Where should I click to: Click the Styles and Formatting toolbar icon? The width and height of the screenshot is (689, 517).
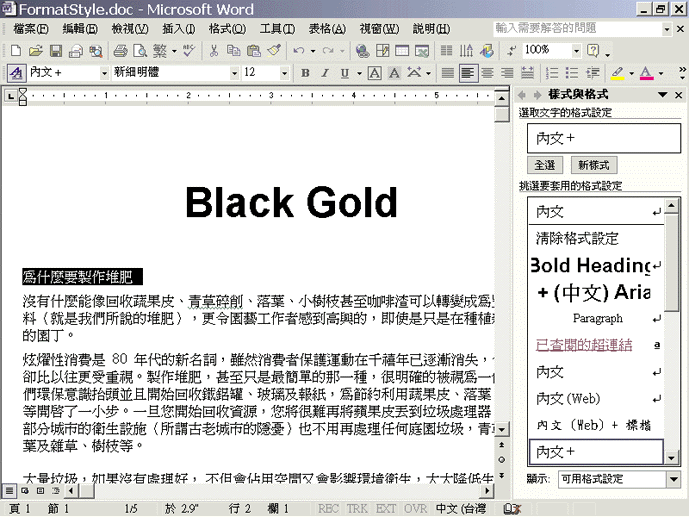point(16,73)
